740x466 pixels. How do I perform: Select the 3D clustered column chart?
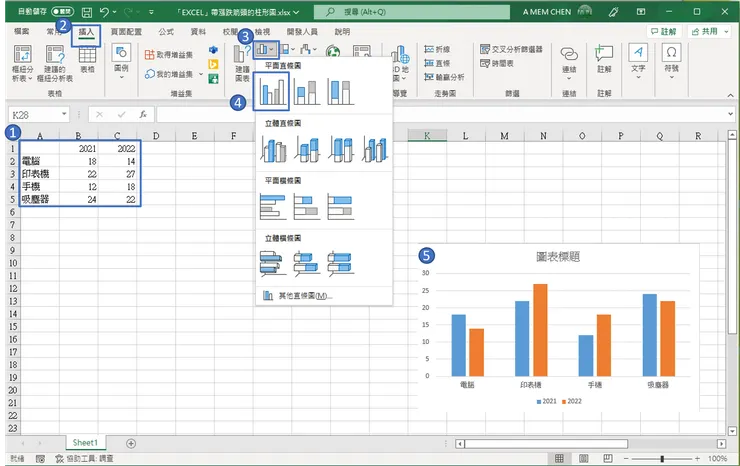pyautogui.click(x=273, y=149)
